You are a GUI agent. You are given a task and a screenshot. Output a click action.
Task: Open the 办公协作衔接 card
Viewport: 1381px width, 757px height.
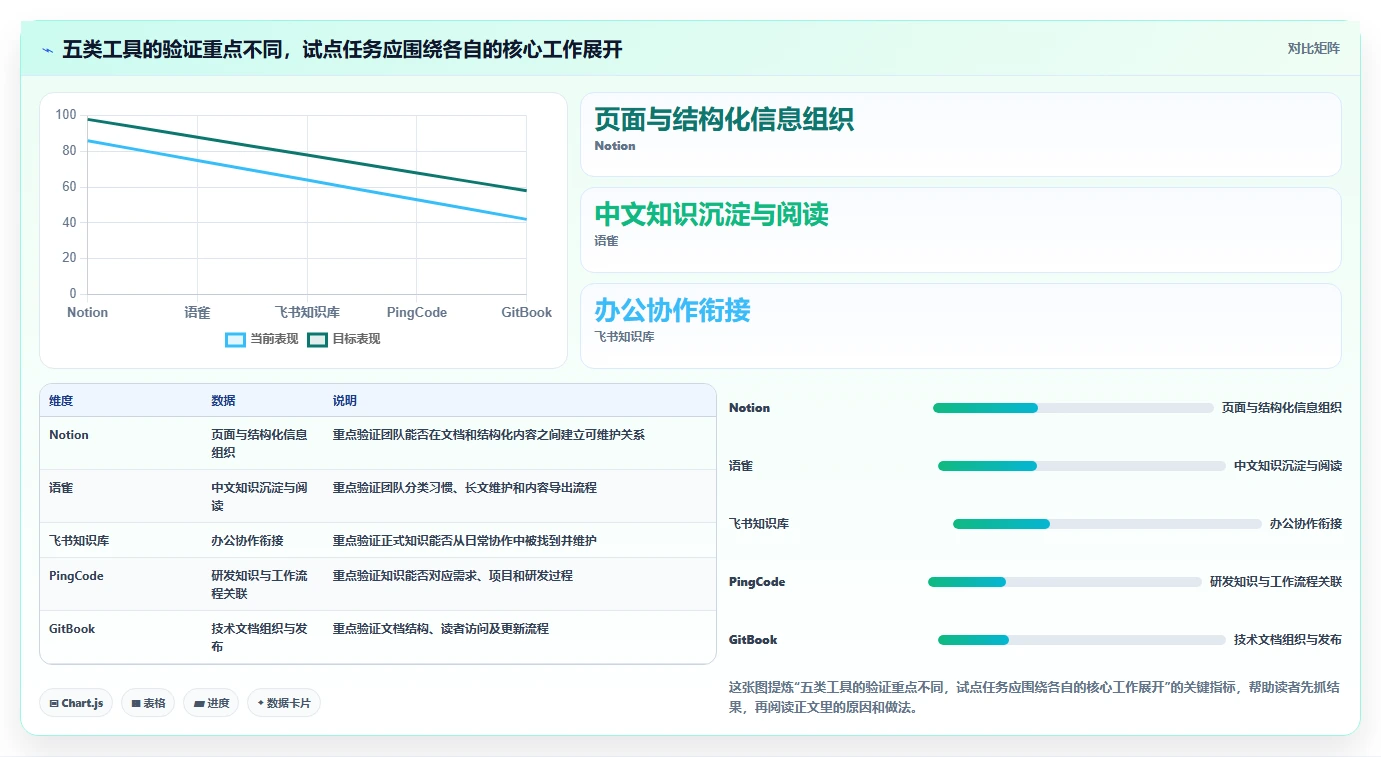pos(960,326)
